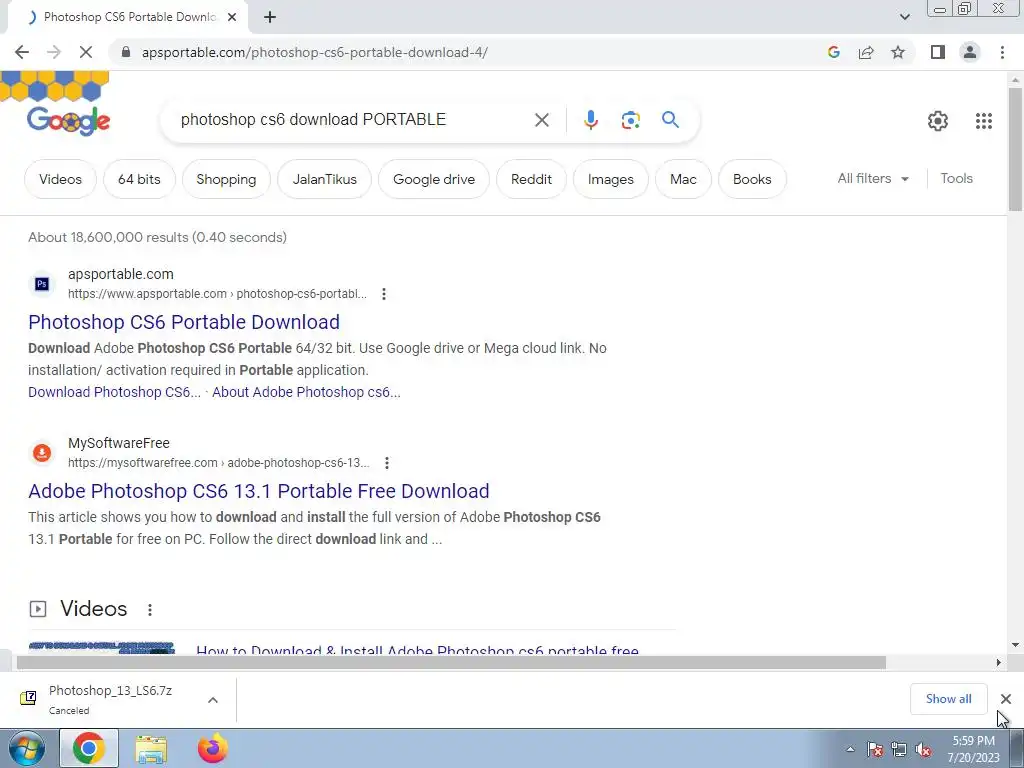The image size is (1024, 768).
Task: Click the scroll down arrow
Action: coord(1015,645)
